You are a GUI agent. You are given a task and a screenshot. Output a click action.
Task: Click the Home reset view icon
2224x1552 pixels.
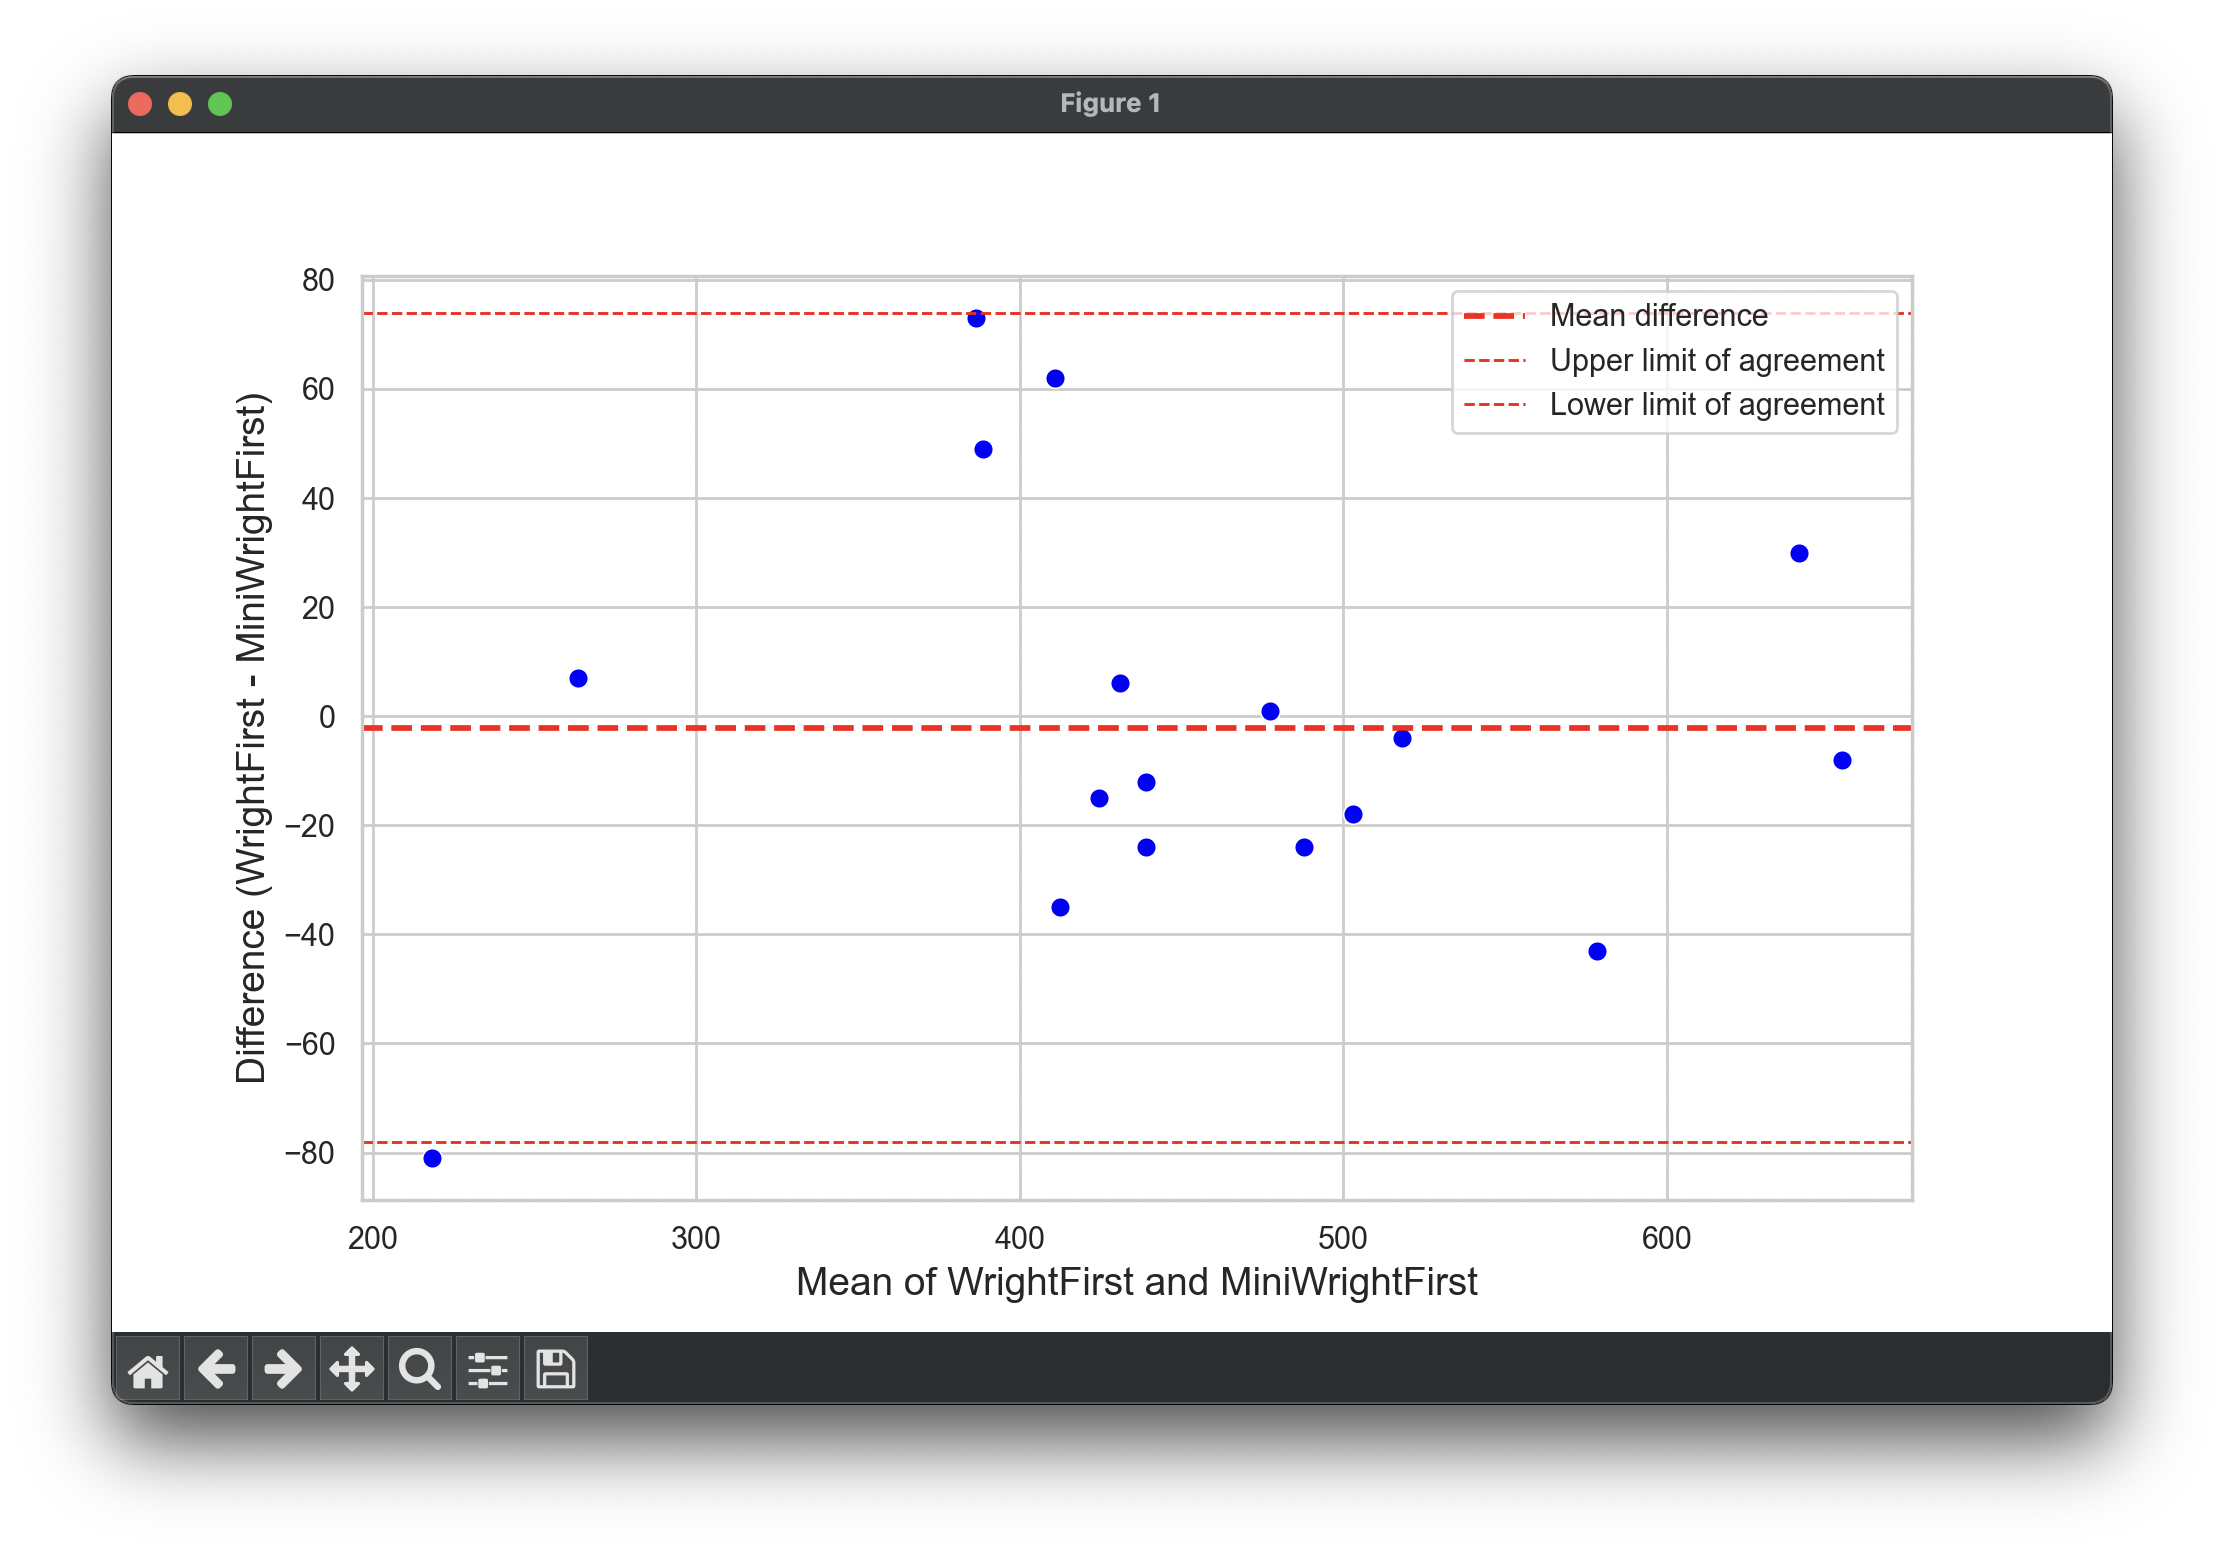coord(148,1369)
